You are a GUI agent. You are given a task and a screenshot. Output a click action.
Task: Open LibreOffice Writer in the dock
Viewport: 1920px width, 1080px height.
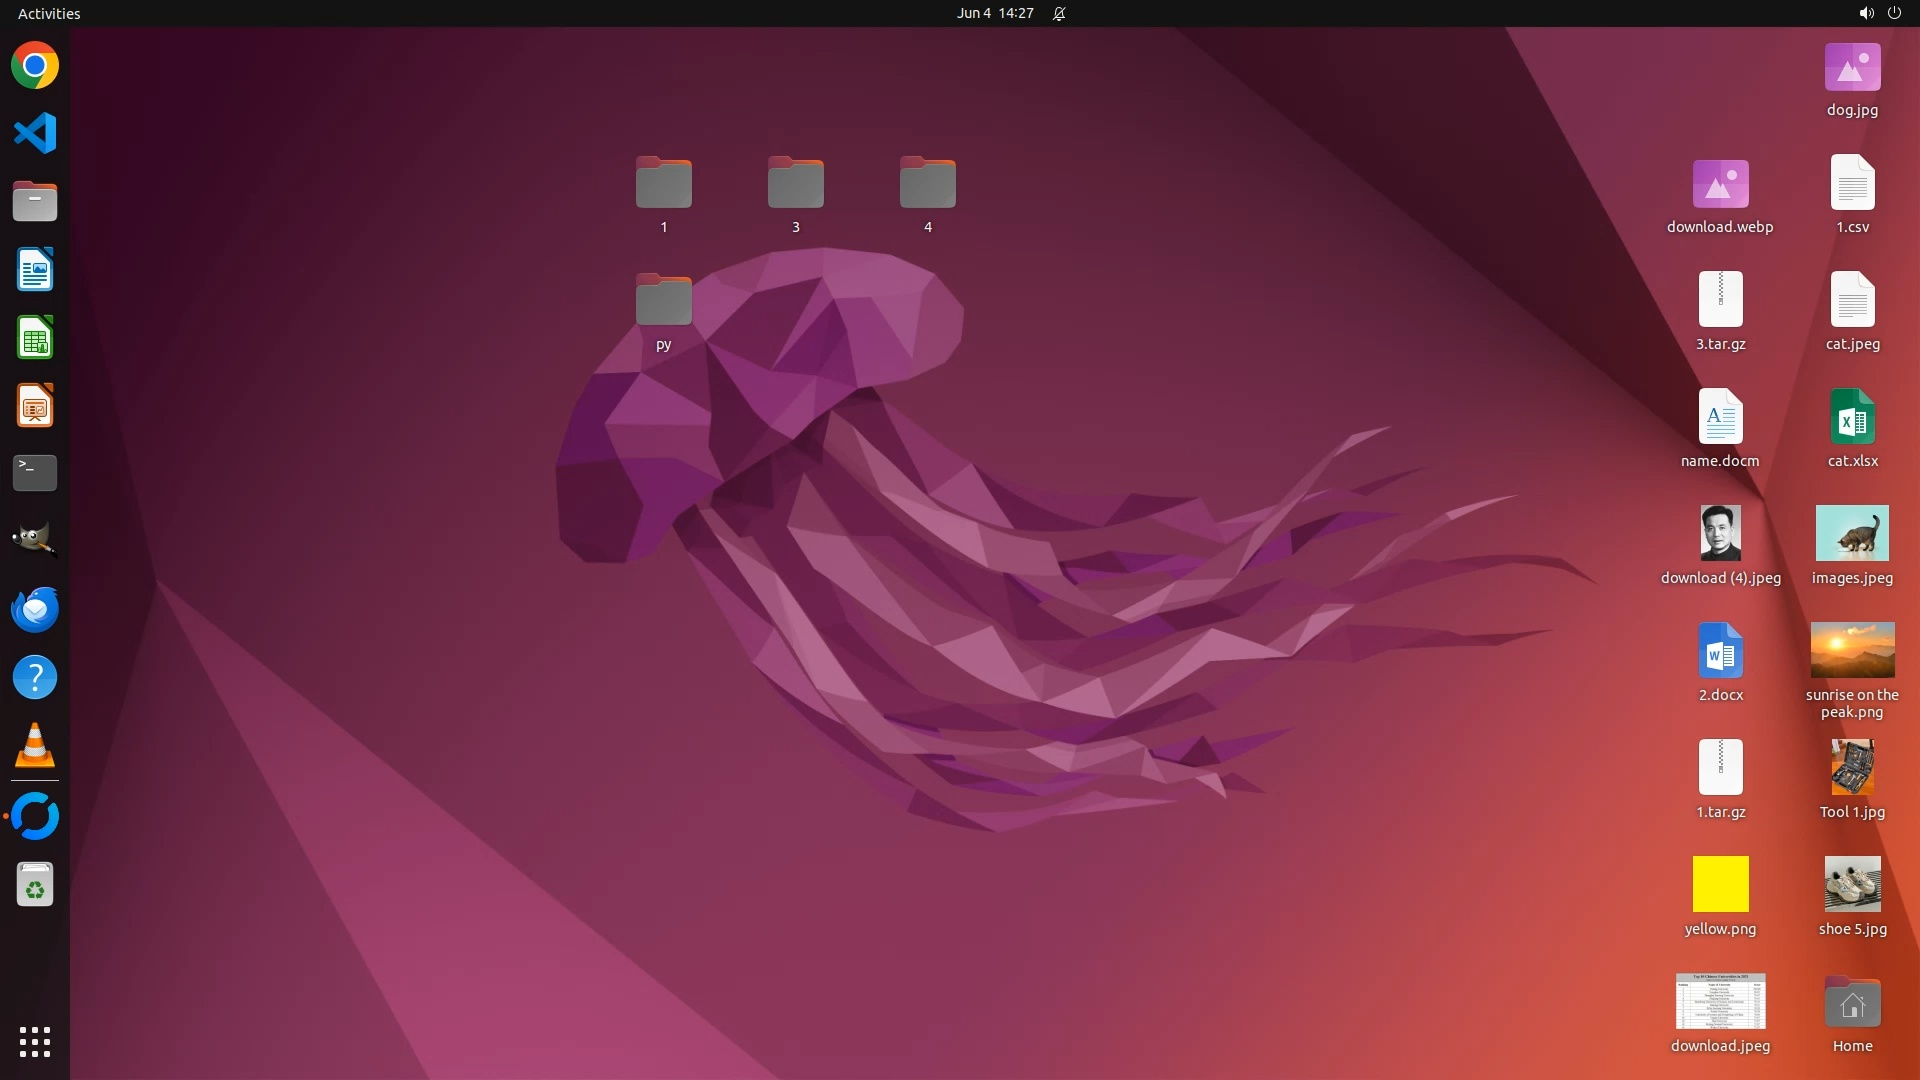coord(35,270)
